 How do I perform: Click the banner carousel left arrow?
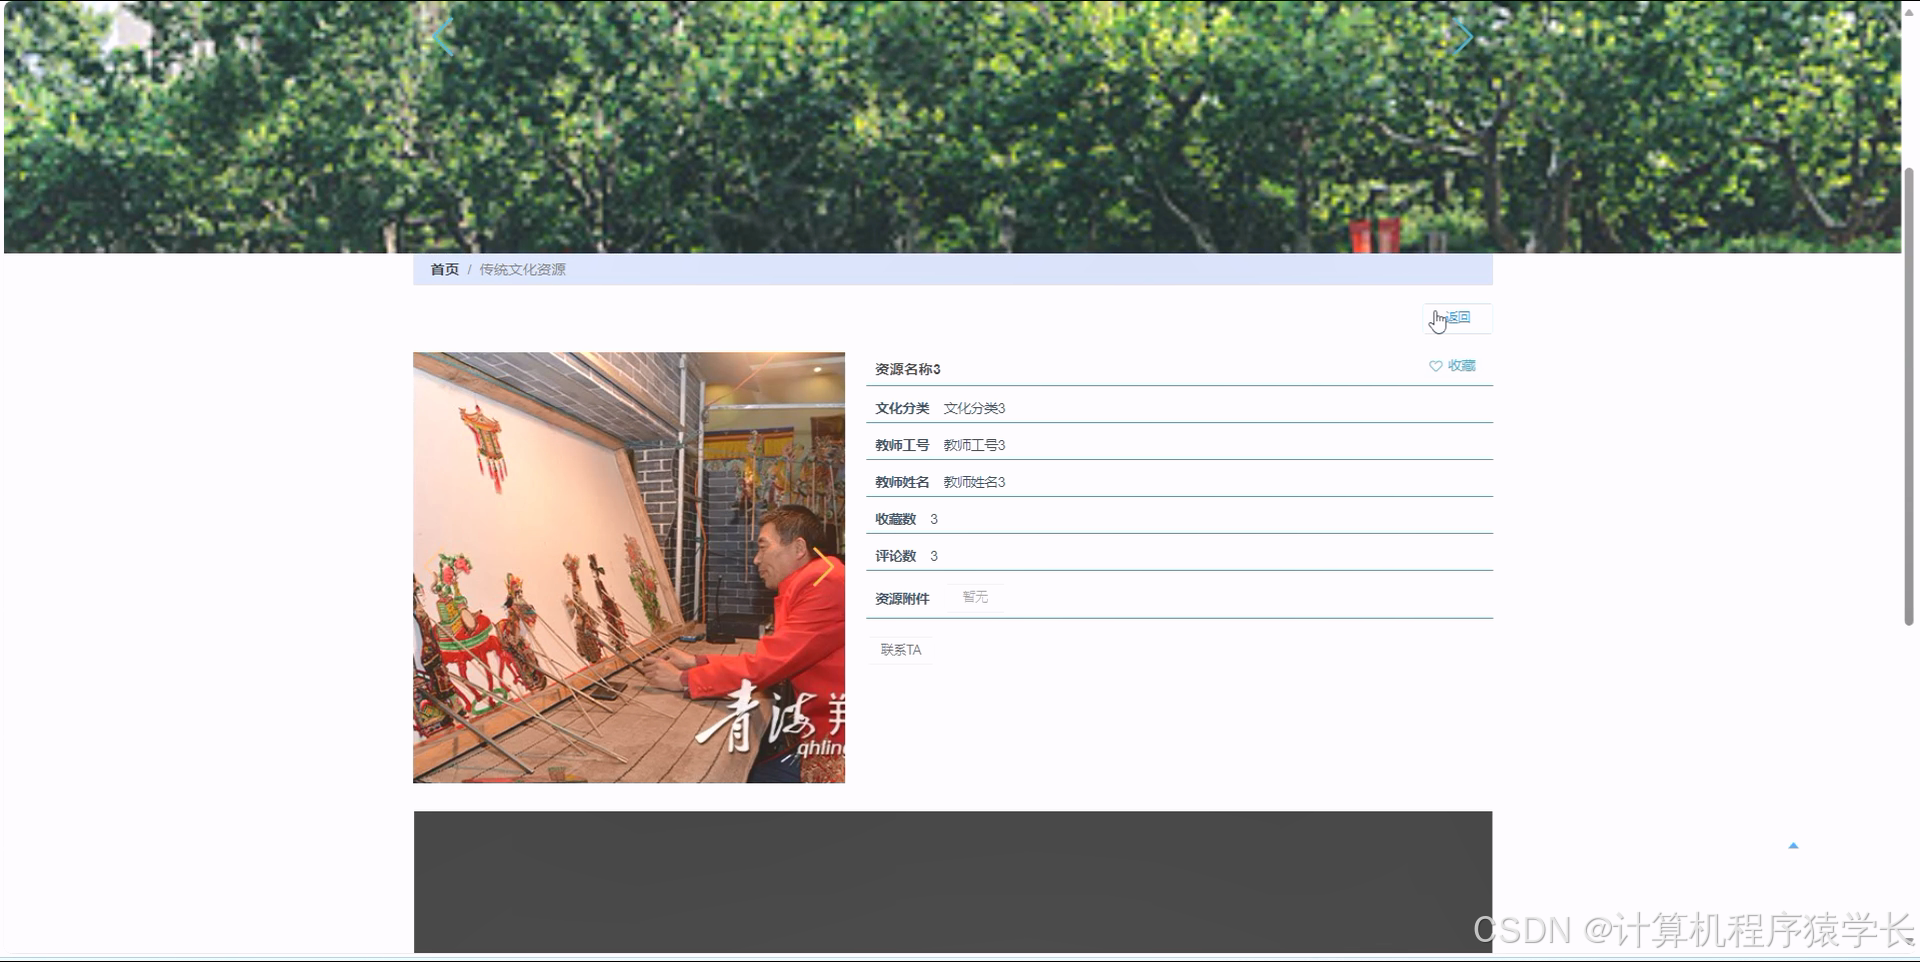pos(442,36)
